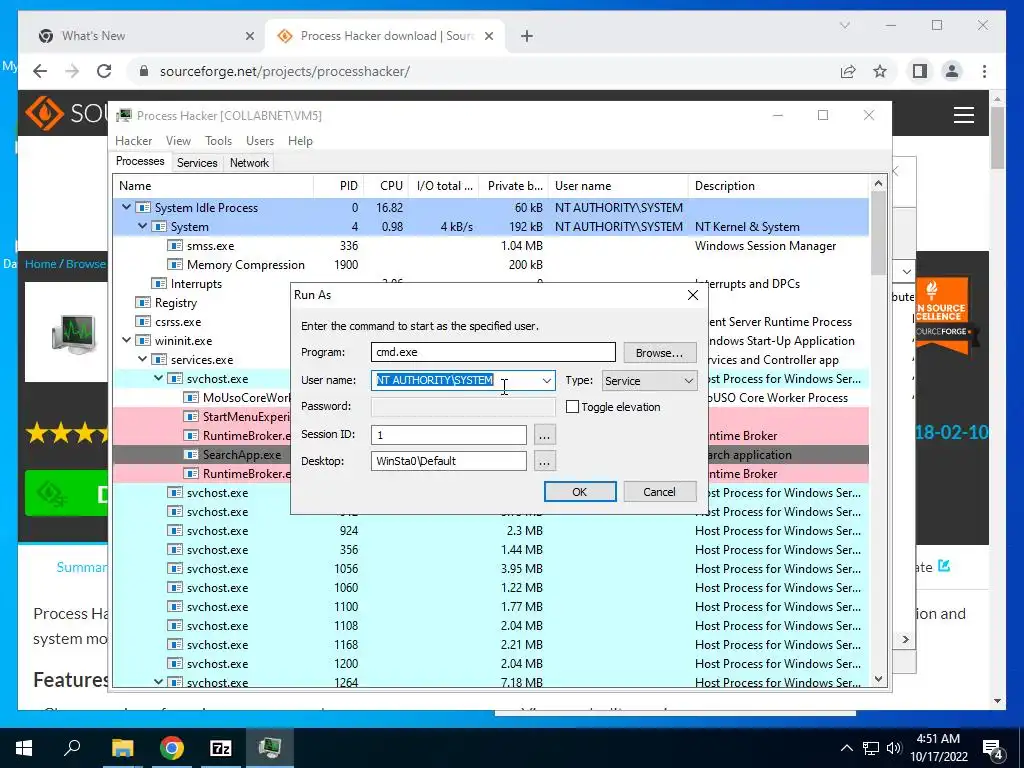Collapse the wininit.exe tree node

[x=126, y=340]
